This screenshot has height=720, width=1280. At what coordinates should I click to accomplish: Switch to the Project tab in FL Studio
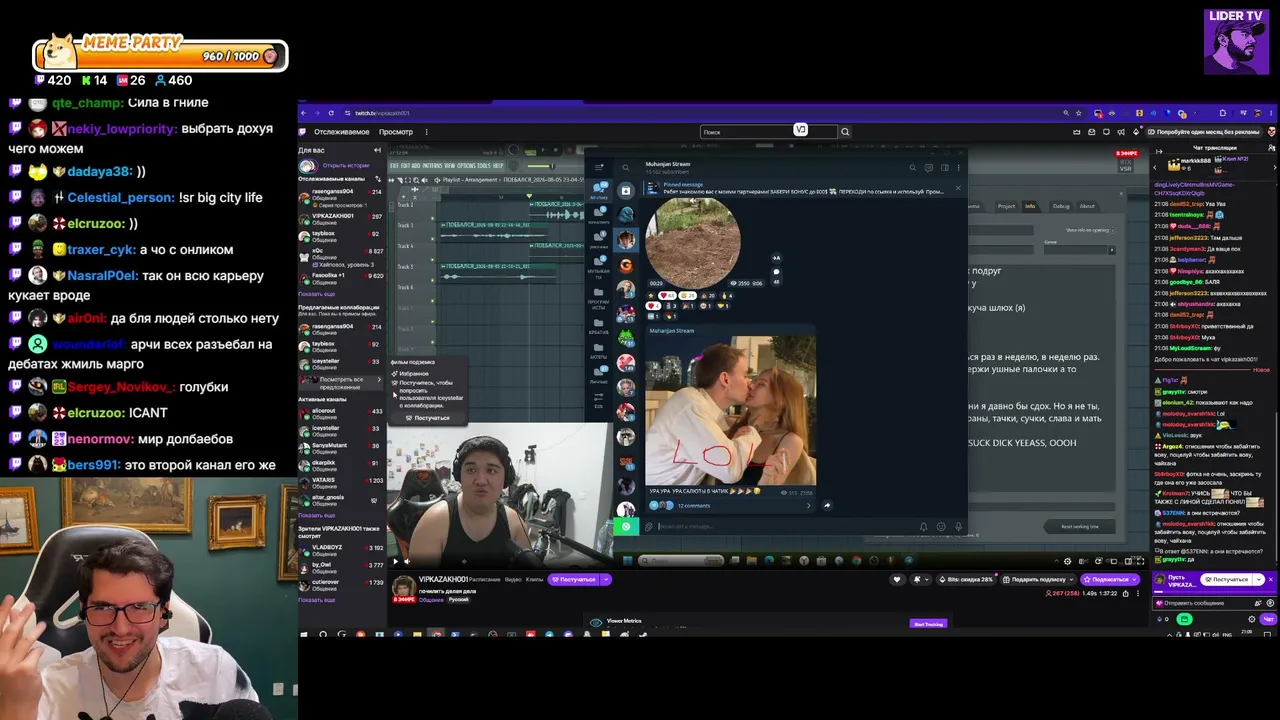pyautogui.click(x=1006, y=206)
